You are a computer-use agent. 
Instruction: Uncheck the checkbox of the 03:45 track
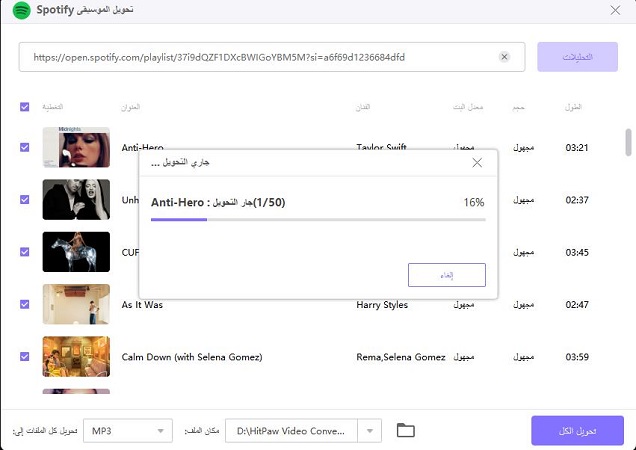[x=25, y=252]
